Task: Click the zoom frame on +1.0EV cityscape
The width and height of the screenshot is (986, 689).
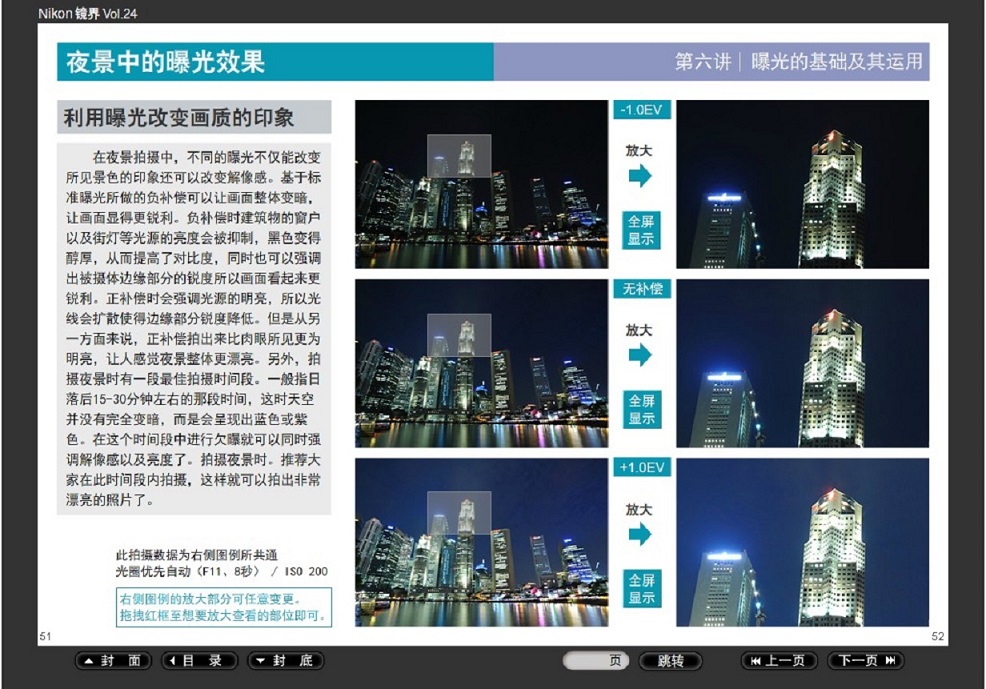Action: [459, 512]
